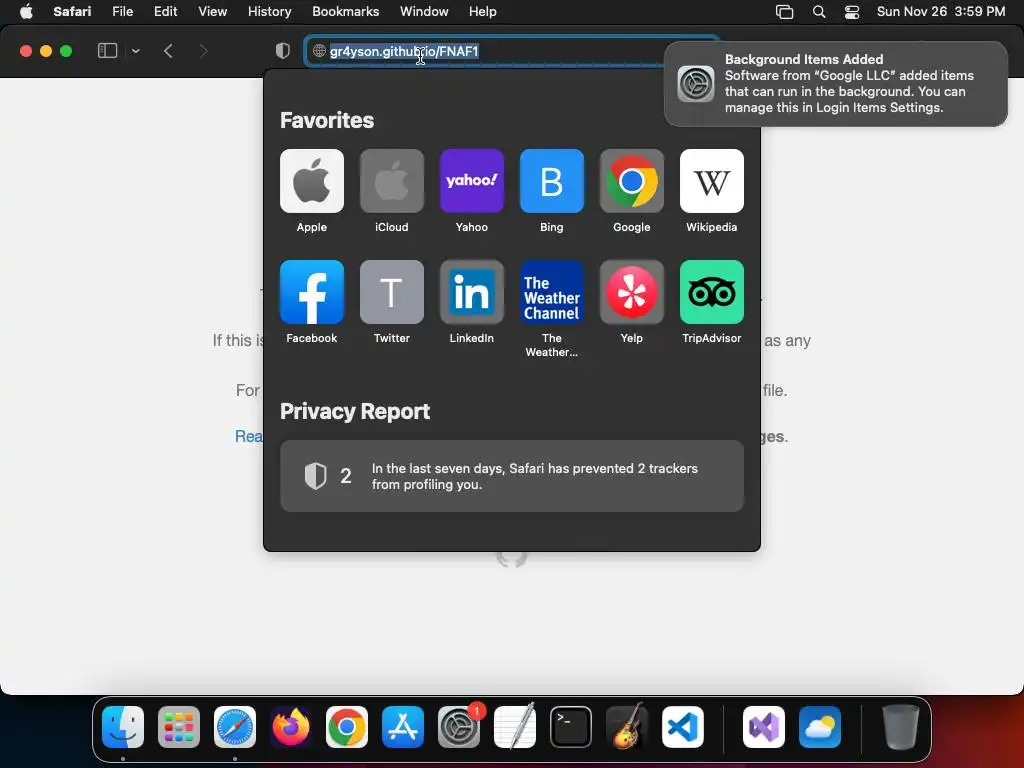Open the iCloud favorite tile
Screen dimensions: 1024x768
pyautogui.click(x=392, y=181)
